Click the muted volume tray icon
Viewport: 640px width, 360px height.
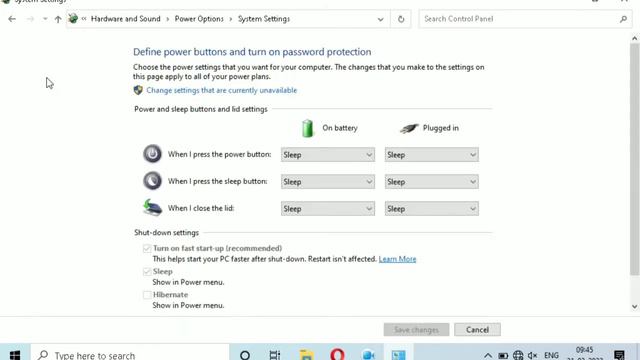pyautogui.click(x=532, y=356)
